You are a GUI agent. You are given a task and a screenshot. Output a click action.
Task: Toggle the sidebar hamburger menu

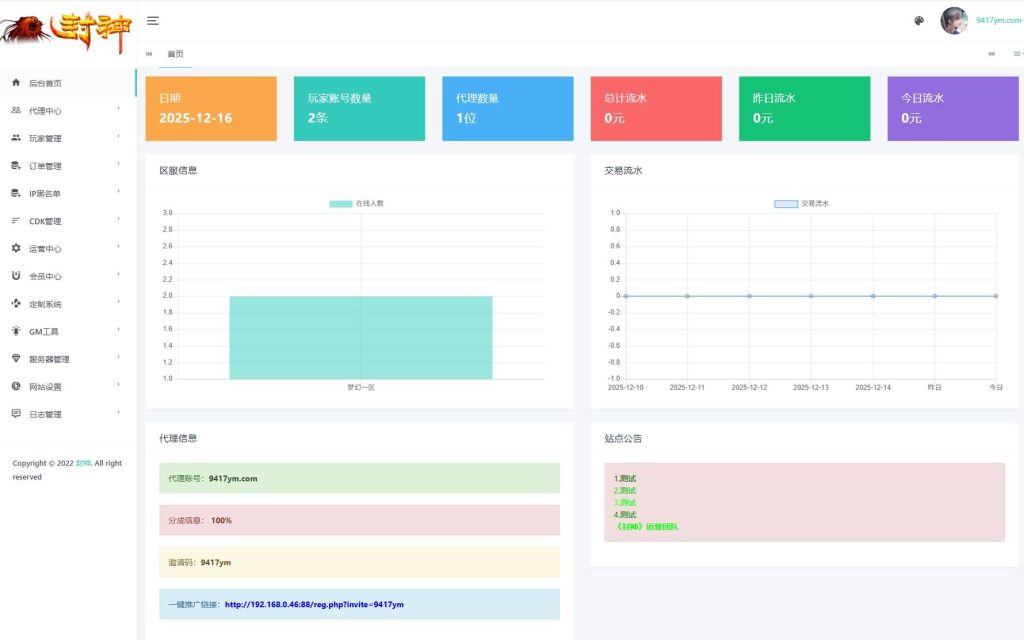153,20
